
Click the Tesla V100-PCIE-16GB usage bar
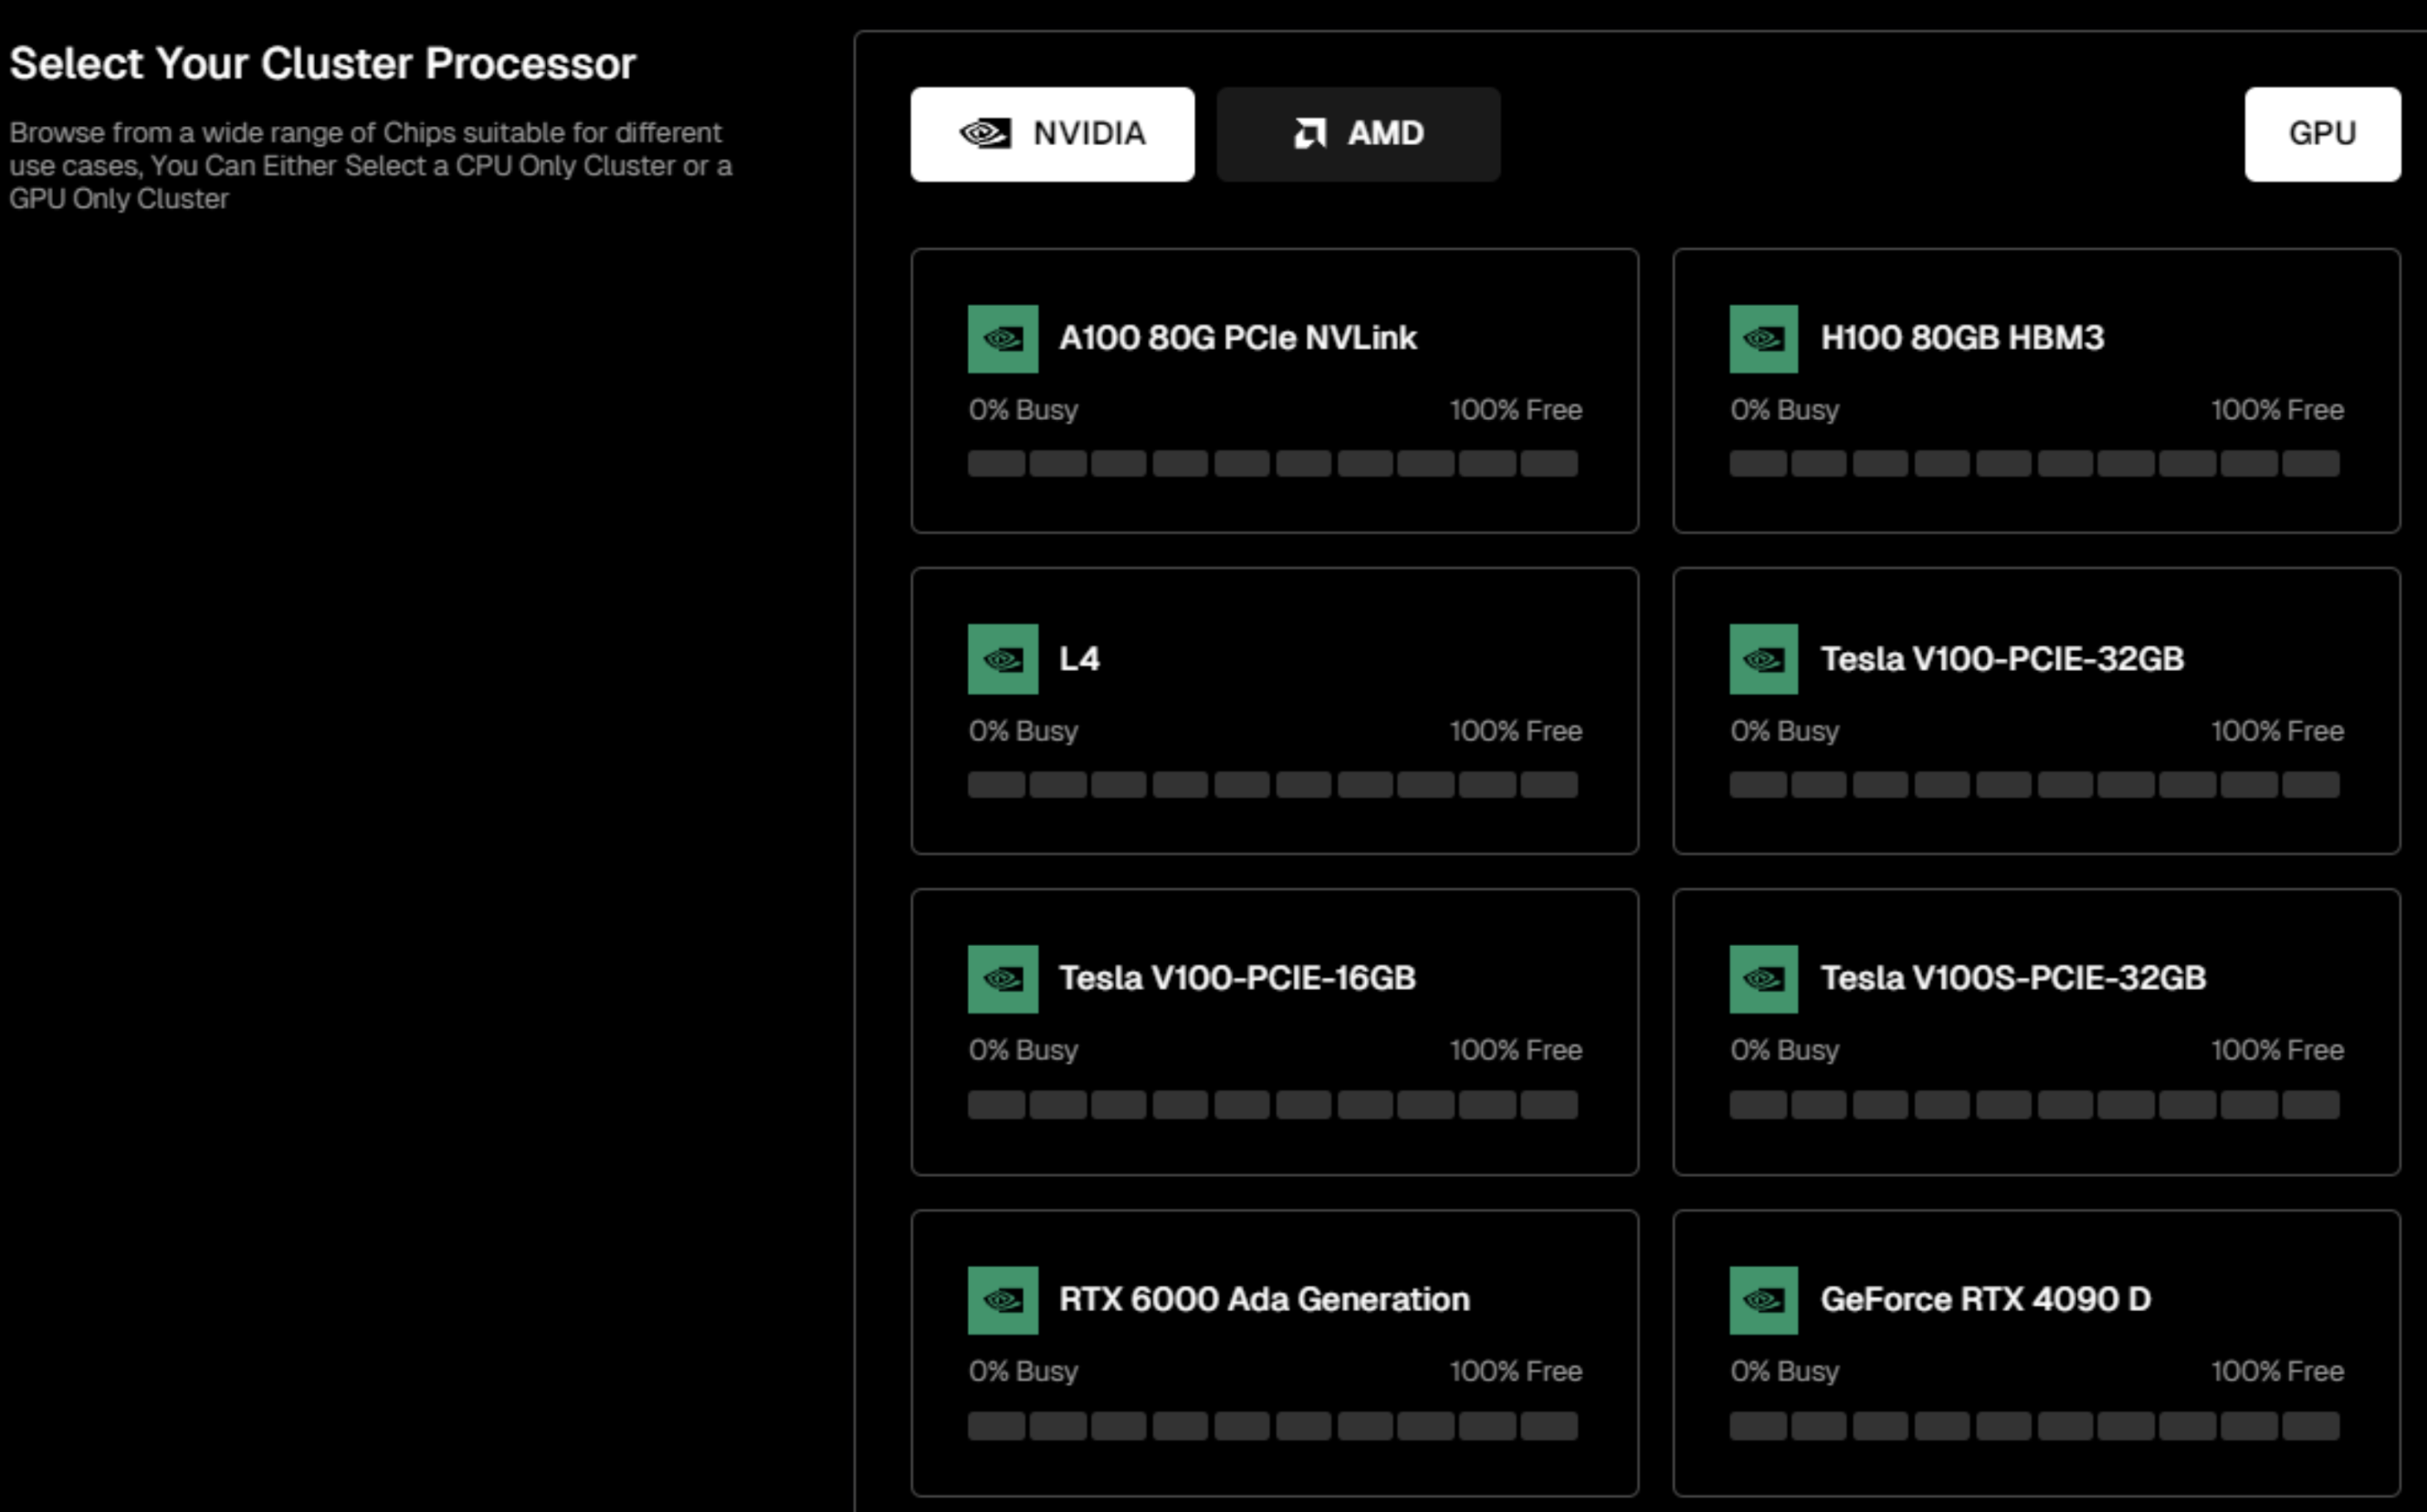1273,1105
